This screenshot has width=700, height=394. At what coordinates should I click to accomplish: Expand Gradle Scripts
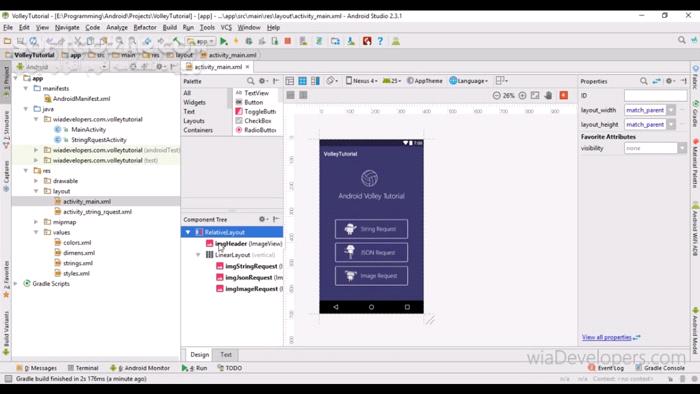pos(16,283)
